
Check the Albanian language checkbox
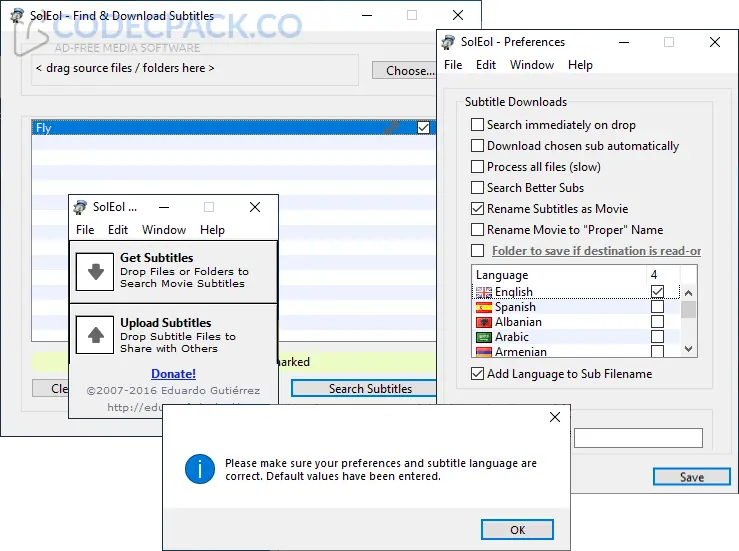tap(657, 322)
